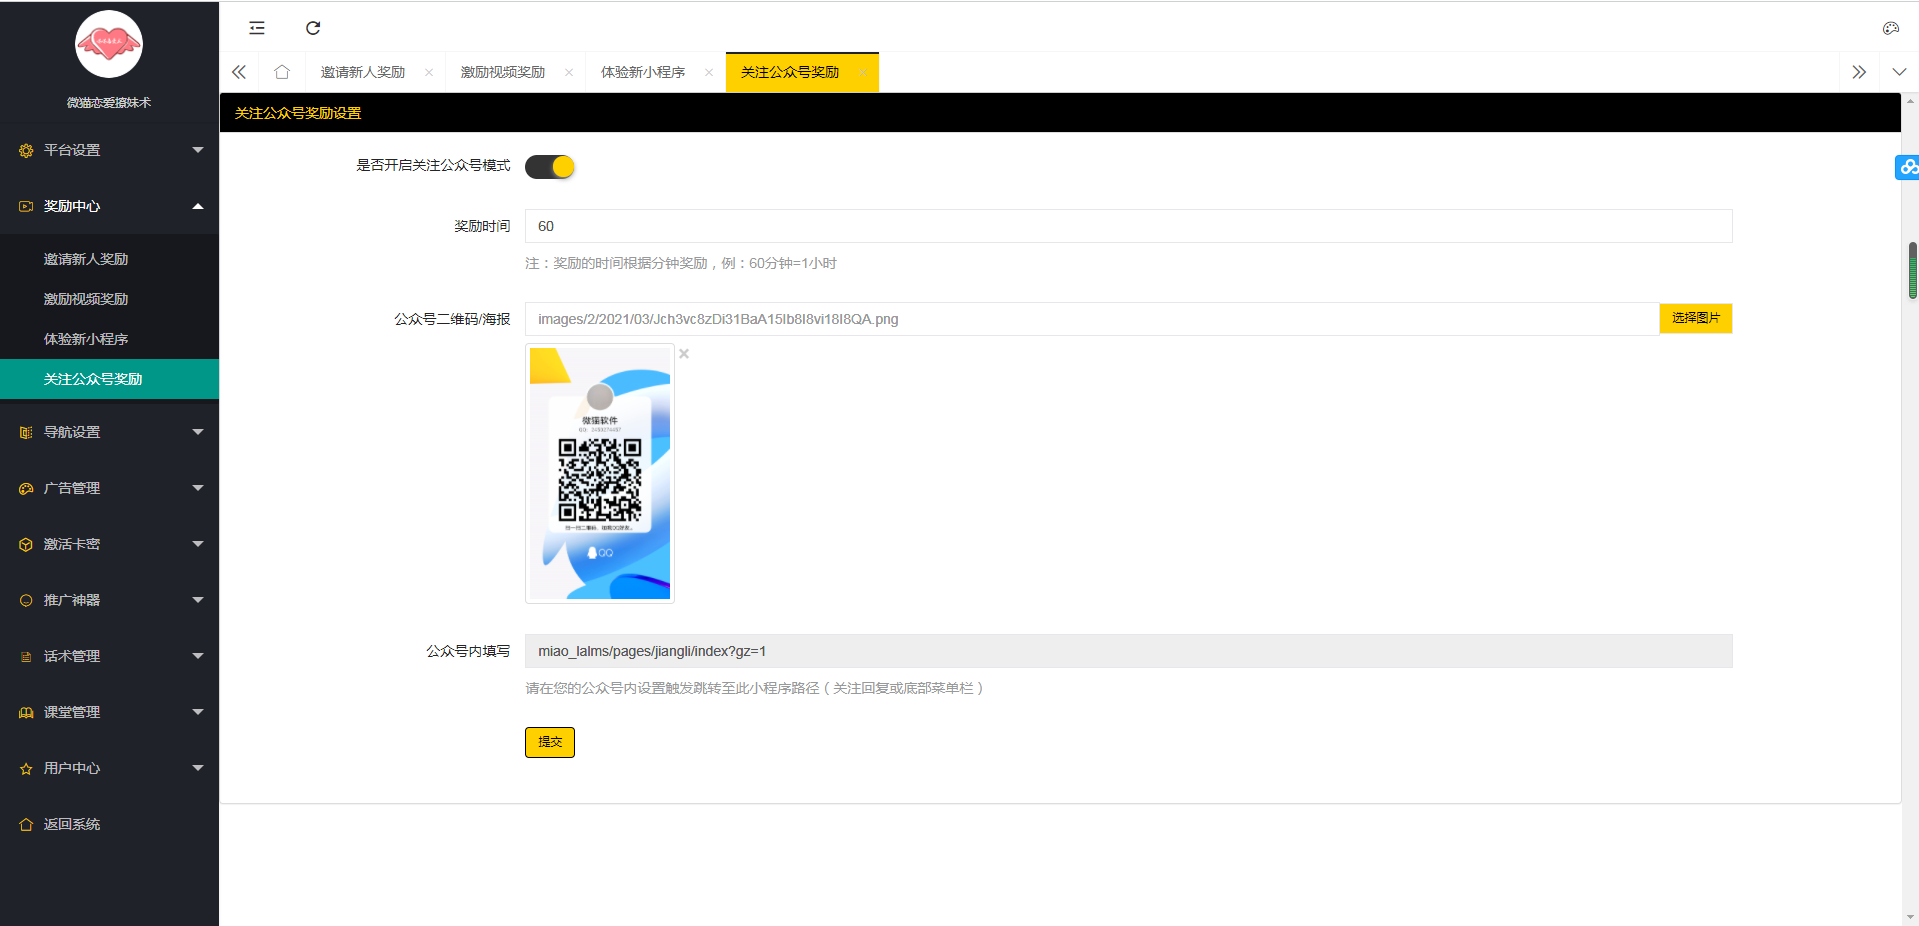Close the 激励视频奖励 tab
This screenshot has height=926, width=1919.
click(569, 72)
